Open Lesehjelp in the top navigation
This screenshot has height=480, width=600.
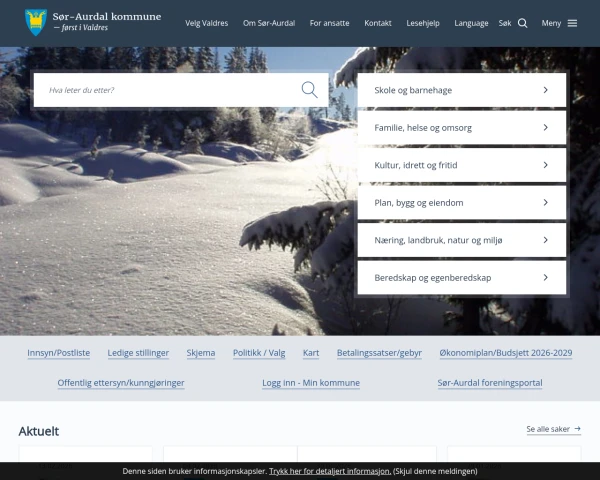point(423,23)
